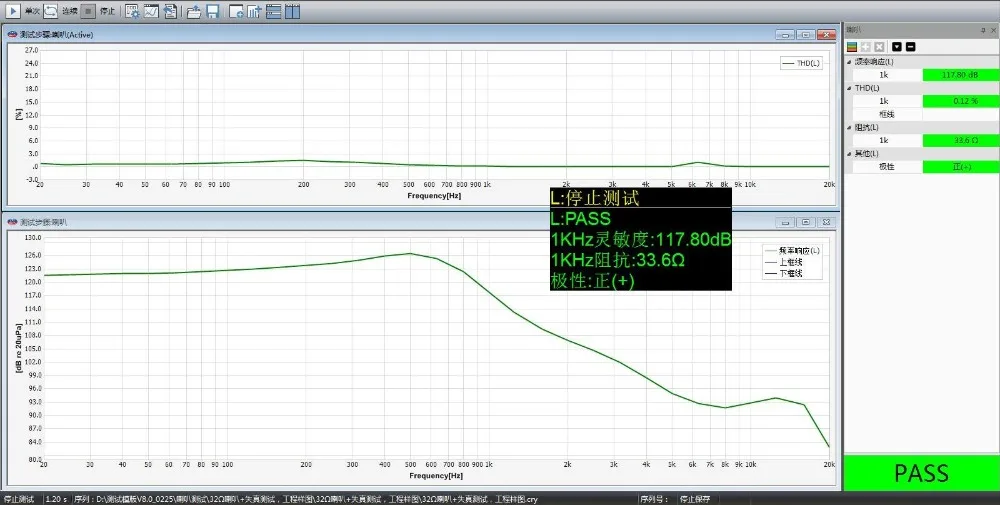
Task: Maximize the THD chart window (Active)
Action: 805,35
